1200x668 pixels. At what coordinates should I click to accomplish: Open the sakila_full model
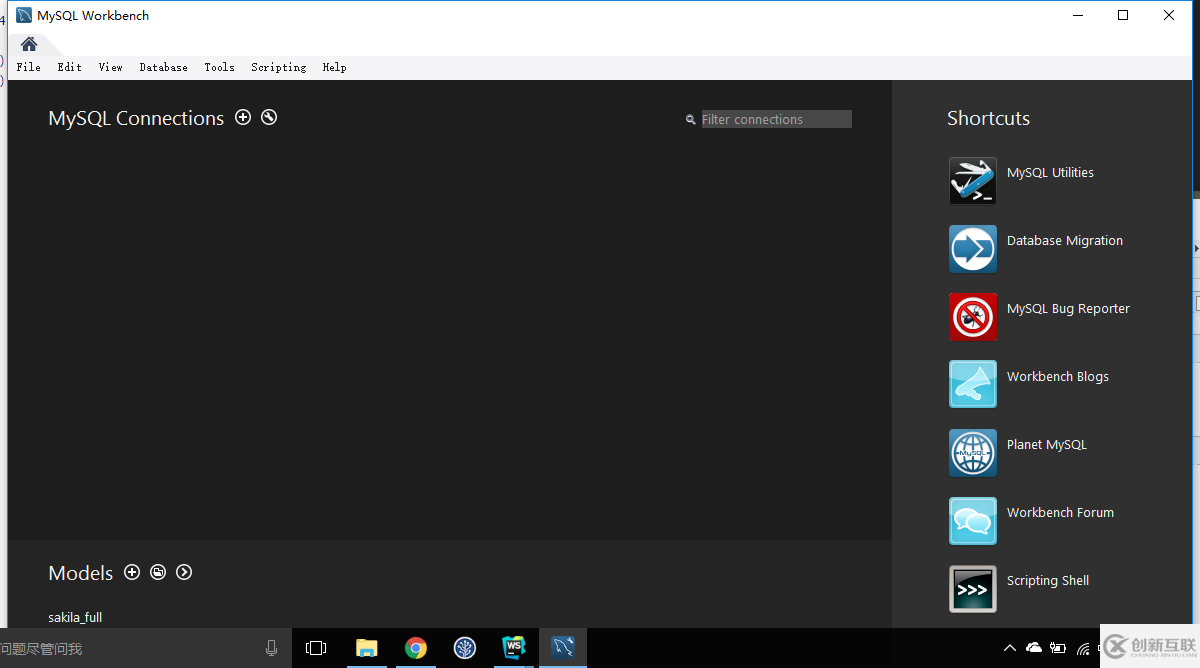coord(75,617)
